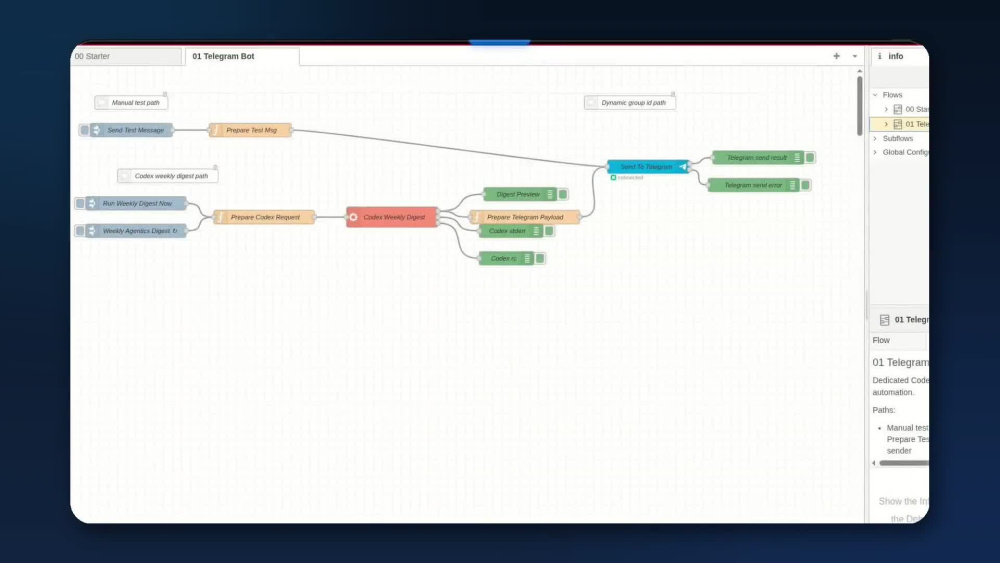Click the 00 Starter flow icon in sidebar tree

(x=898, y=109)
